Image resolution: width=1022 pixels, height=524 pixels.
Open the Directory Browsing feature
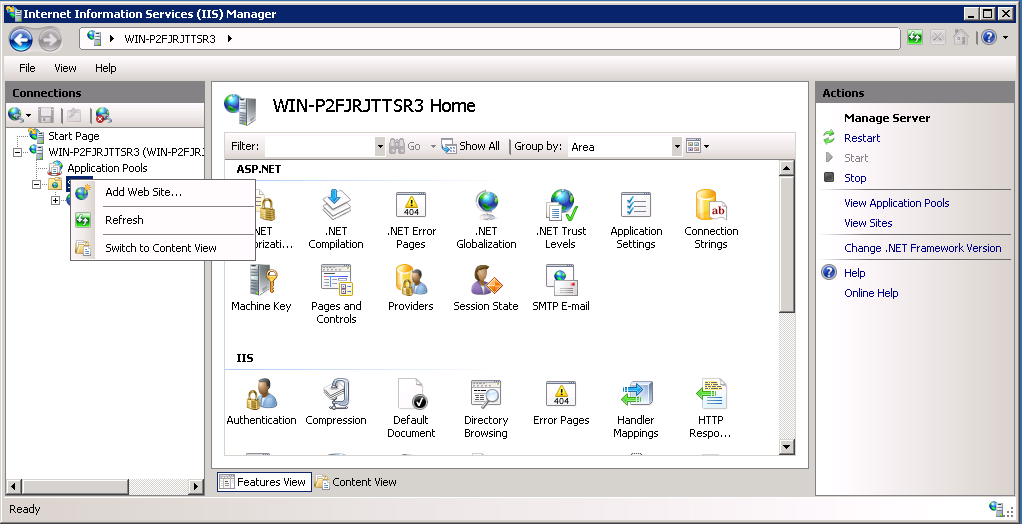click(486, 409)
